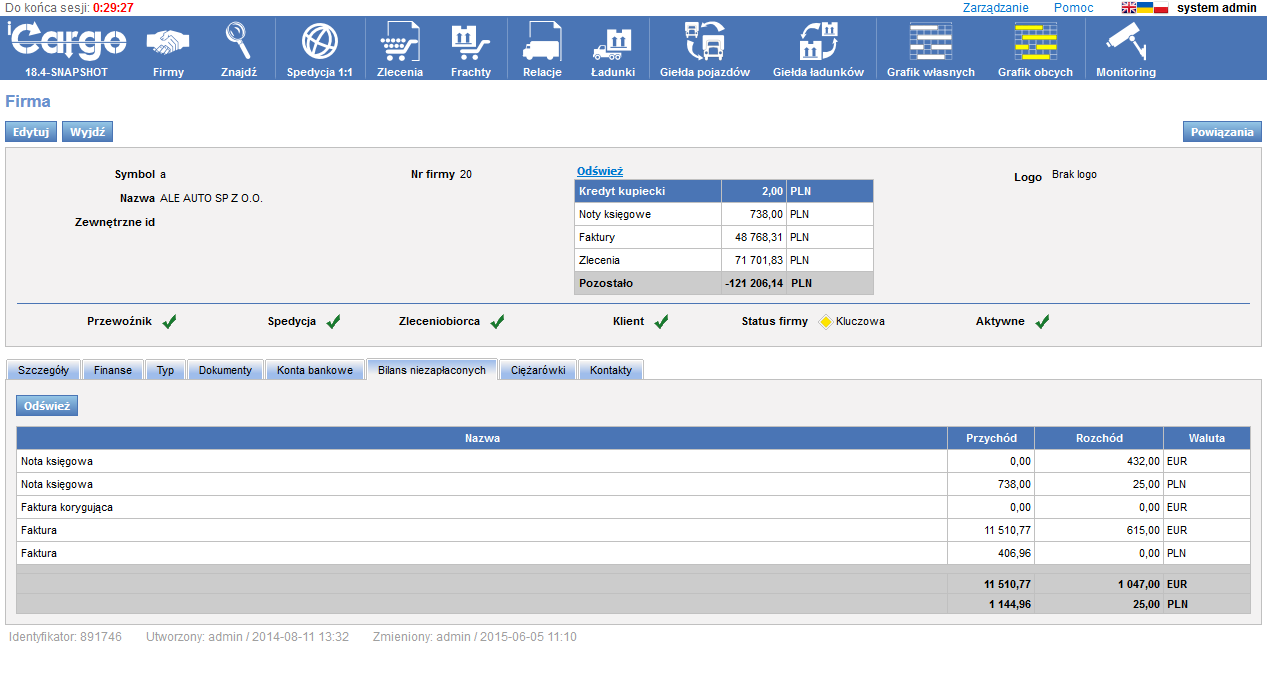Screen dimensions: 1267x681
Task: Open Grafik własnych schedule icon
Action: pos(930,43)
